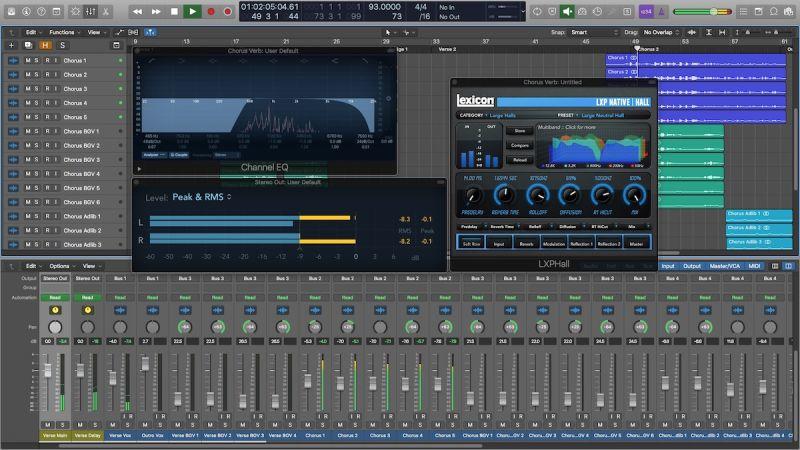Solo the Chorus 3 track

36,89
